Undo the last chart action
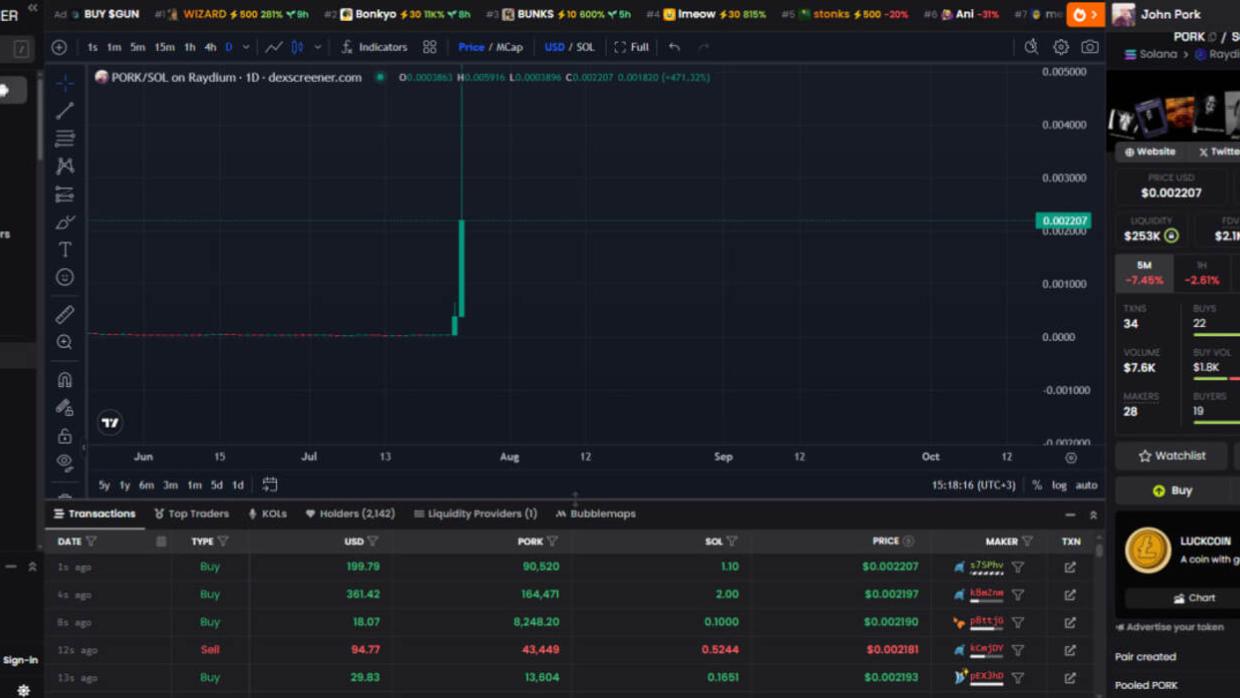Screen dimensions: 1240x698 [x=675, y=47]
